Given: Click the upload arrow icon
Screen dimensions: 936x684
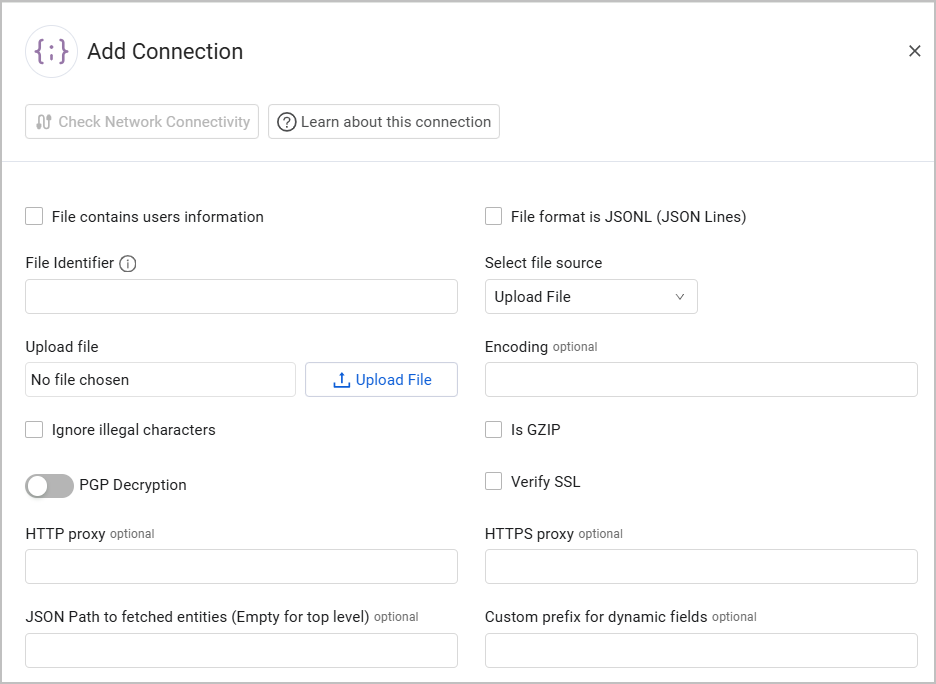Looking at the screenshot, I should point(341,380).
